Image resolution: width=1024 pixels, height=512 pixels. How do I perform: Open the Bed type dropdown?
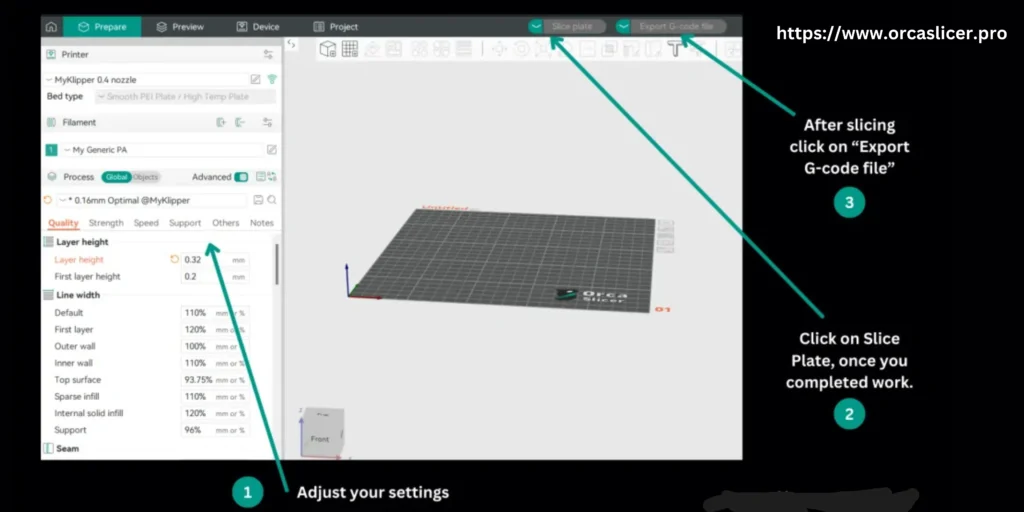pyautogui.click(x=185, y=97)
